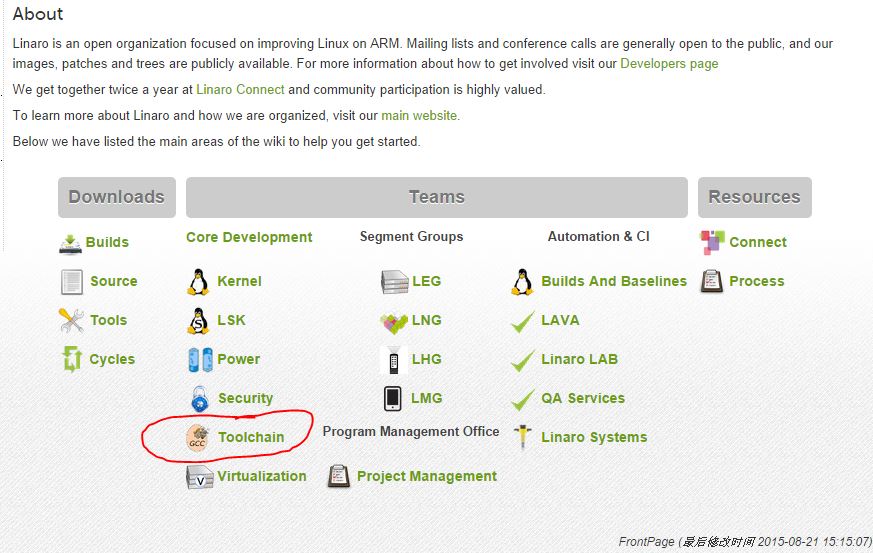Open the Builds And Baselines link
The image size is (873, 553).
[614, 281]
